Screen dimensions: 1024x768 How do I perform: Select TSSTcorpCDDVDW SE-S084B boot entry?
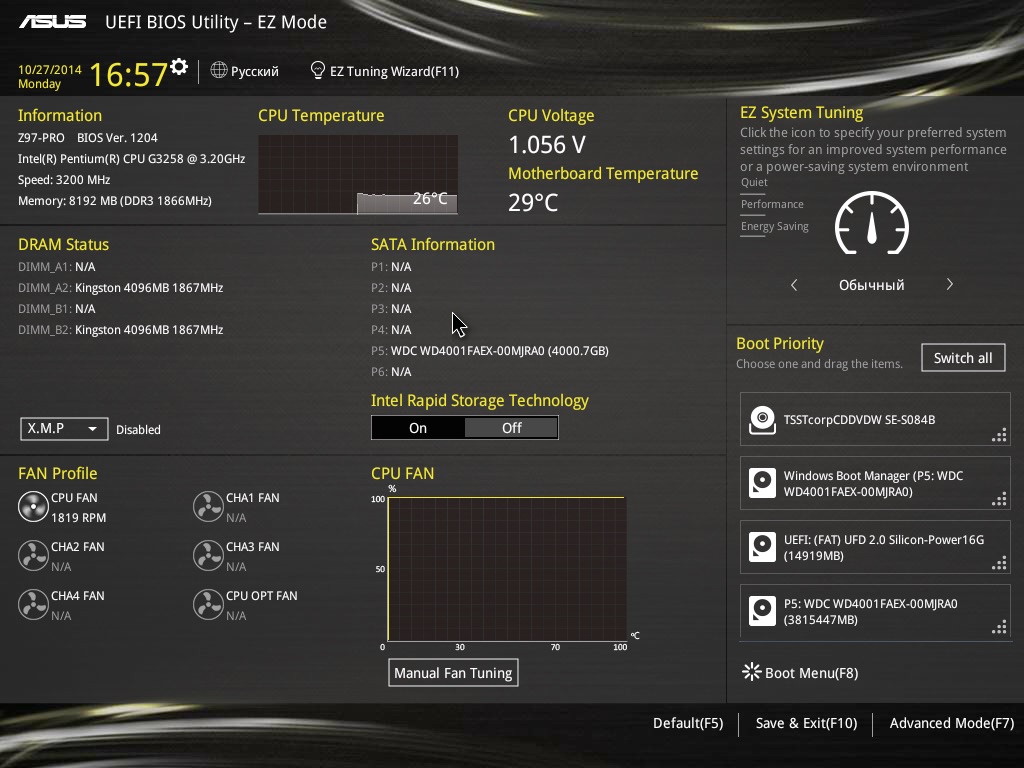click(x=875, y=419)
